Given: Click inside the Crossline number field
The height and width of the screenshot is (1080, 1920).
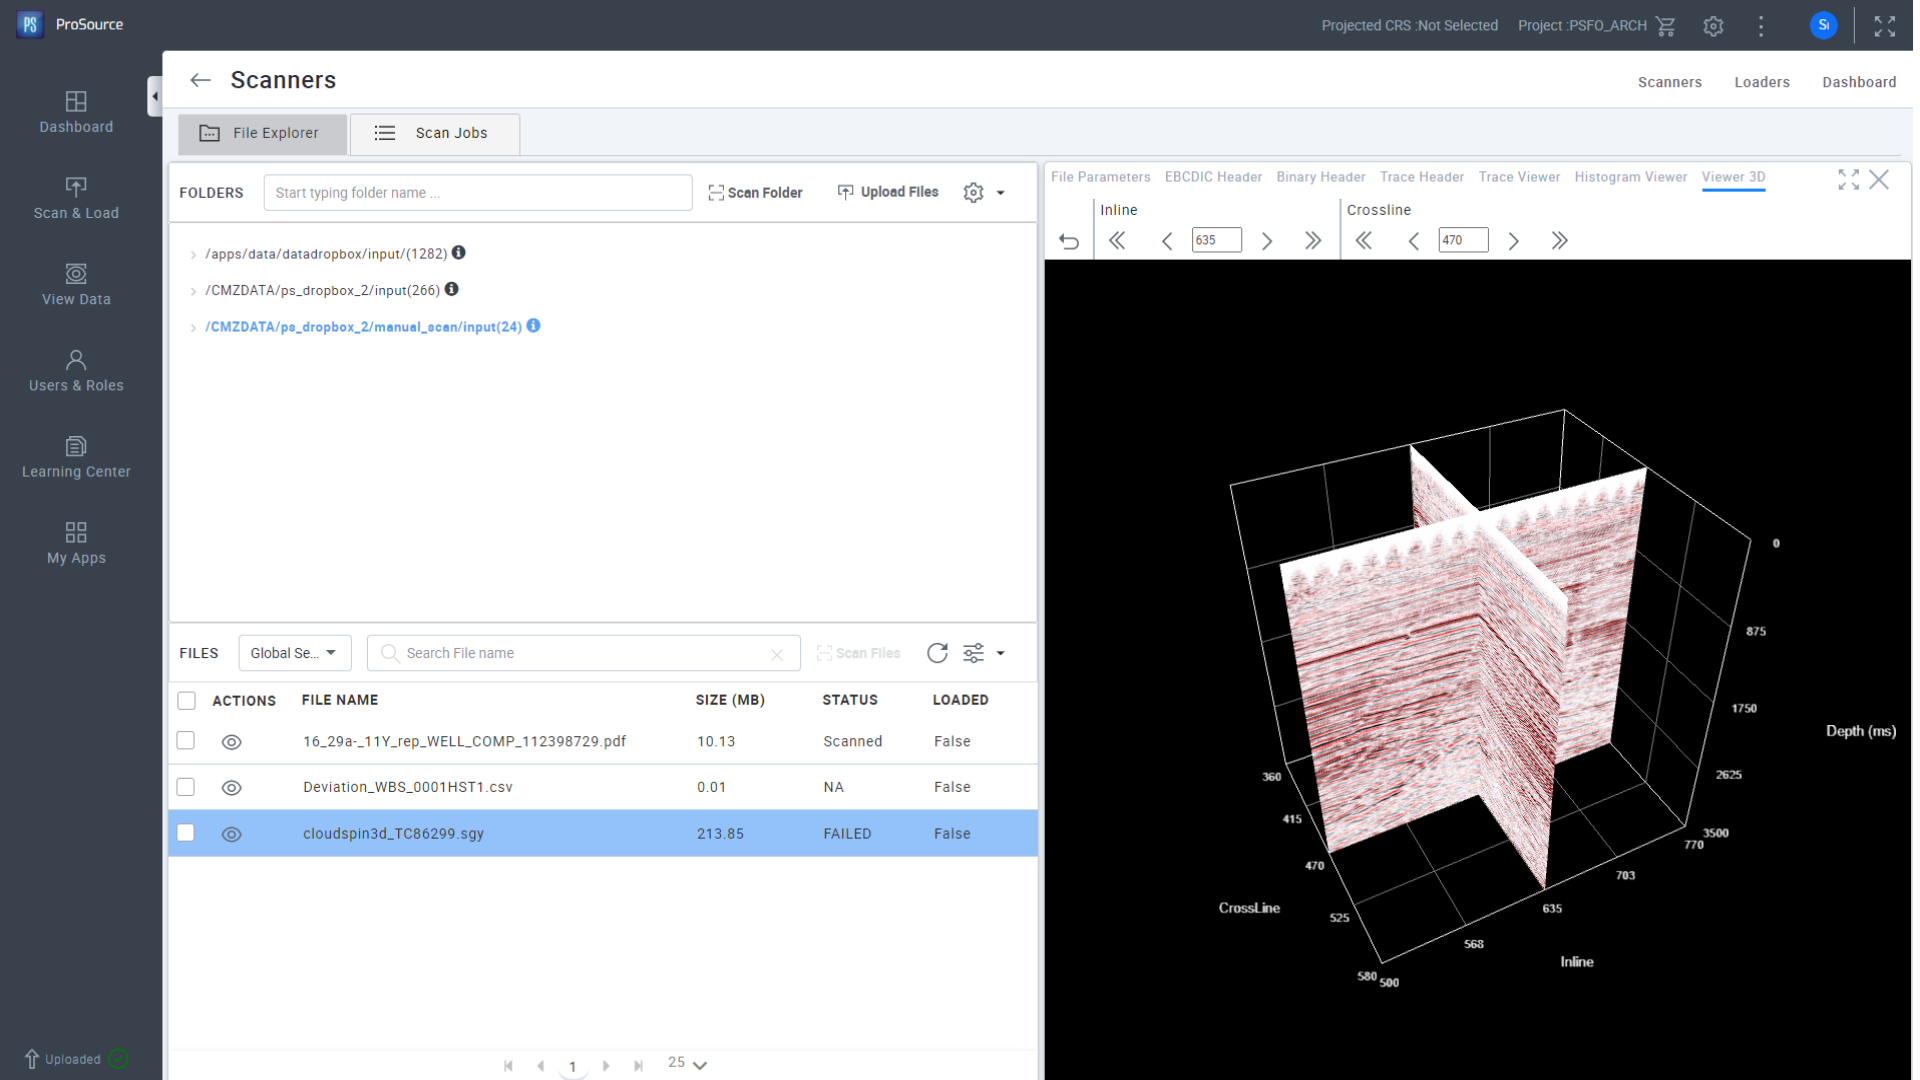Looking at the screenshot, I should (1462, 240).
